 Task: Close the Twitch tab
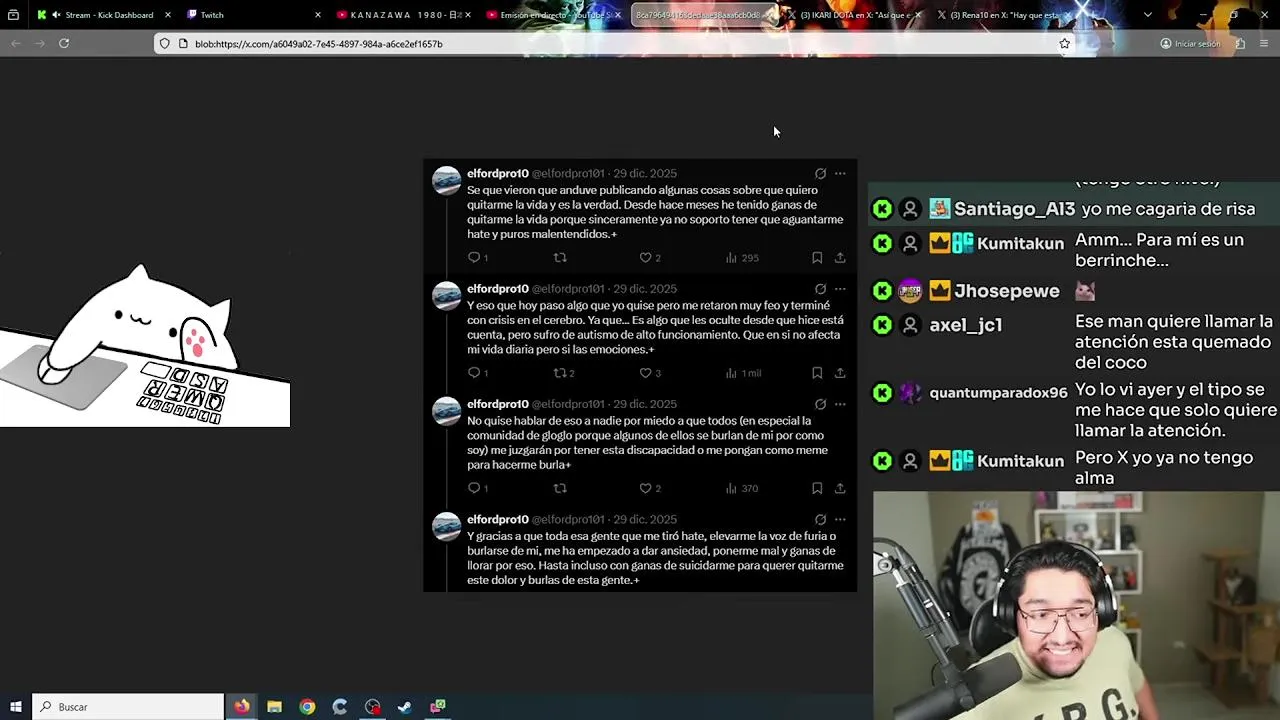tap(317, 15)
